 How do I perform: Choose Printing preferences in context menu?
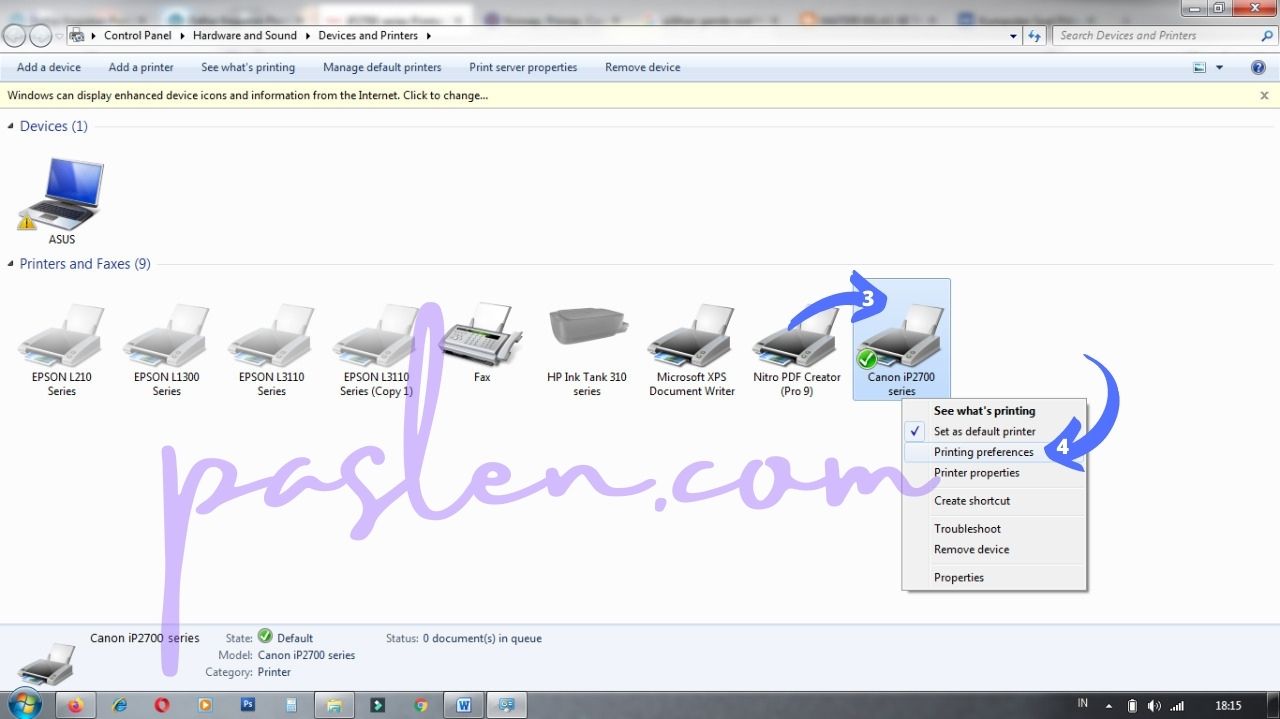click(x=994, y=452)
